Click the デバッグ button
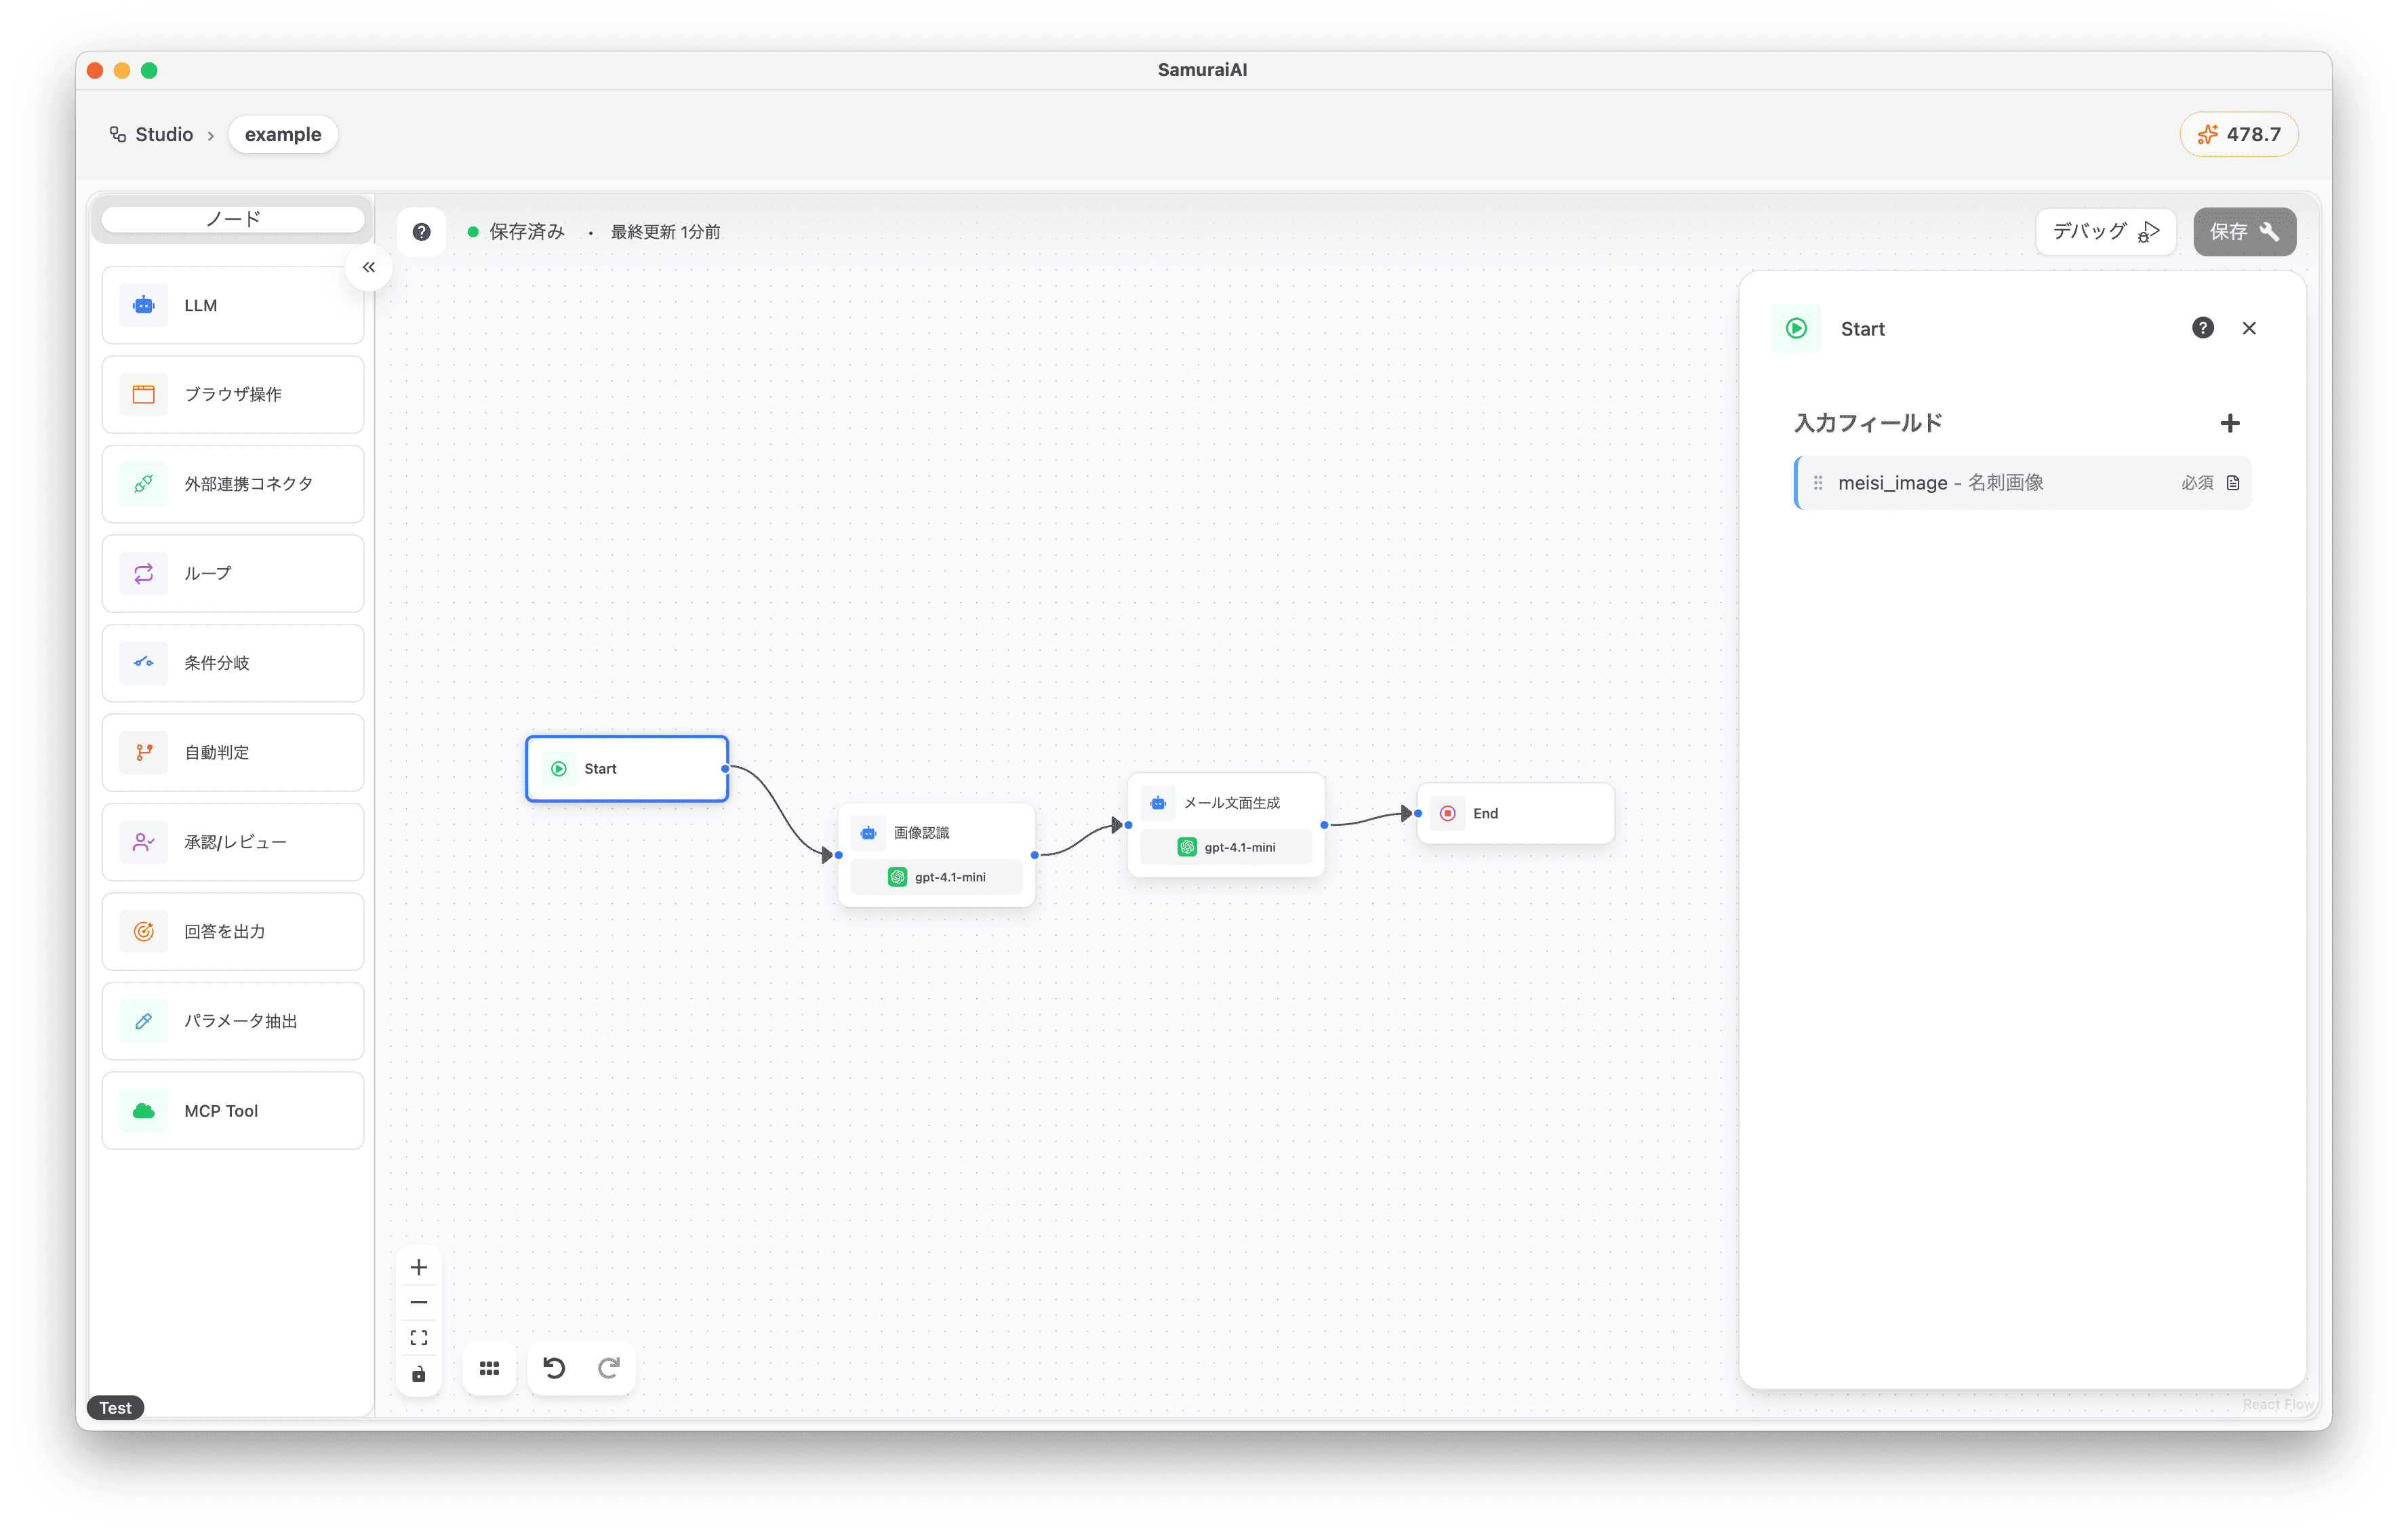This screenshot has height=1531, width=2408. pyautogui.click(x=2105, y=231)
